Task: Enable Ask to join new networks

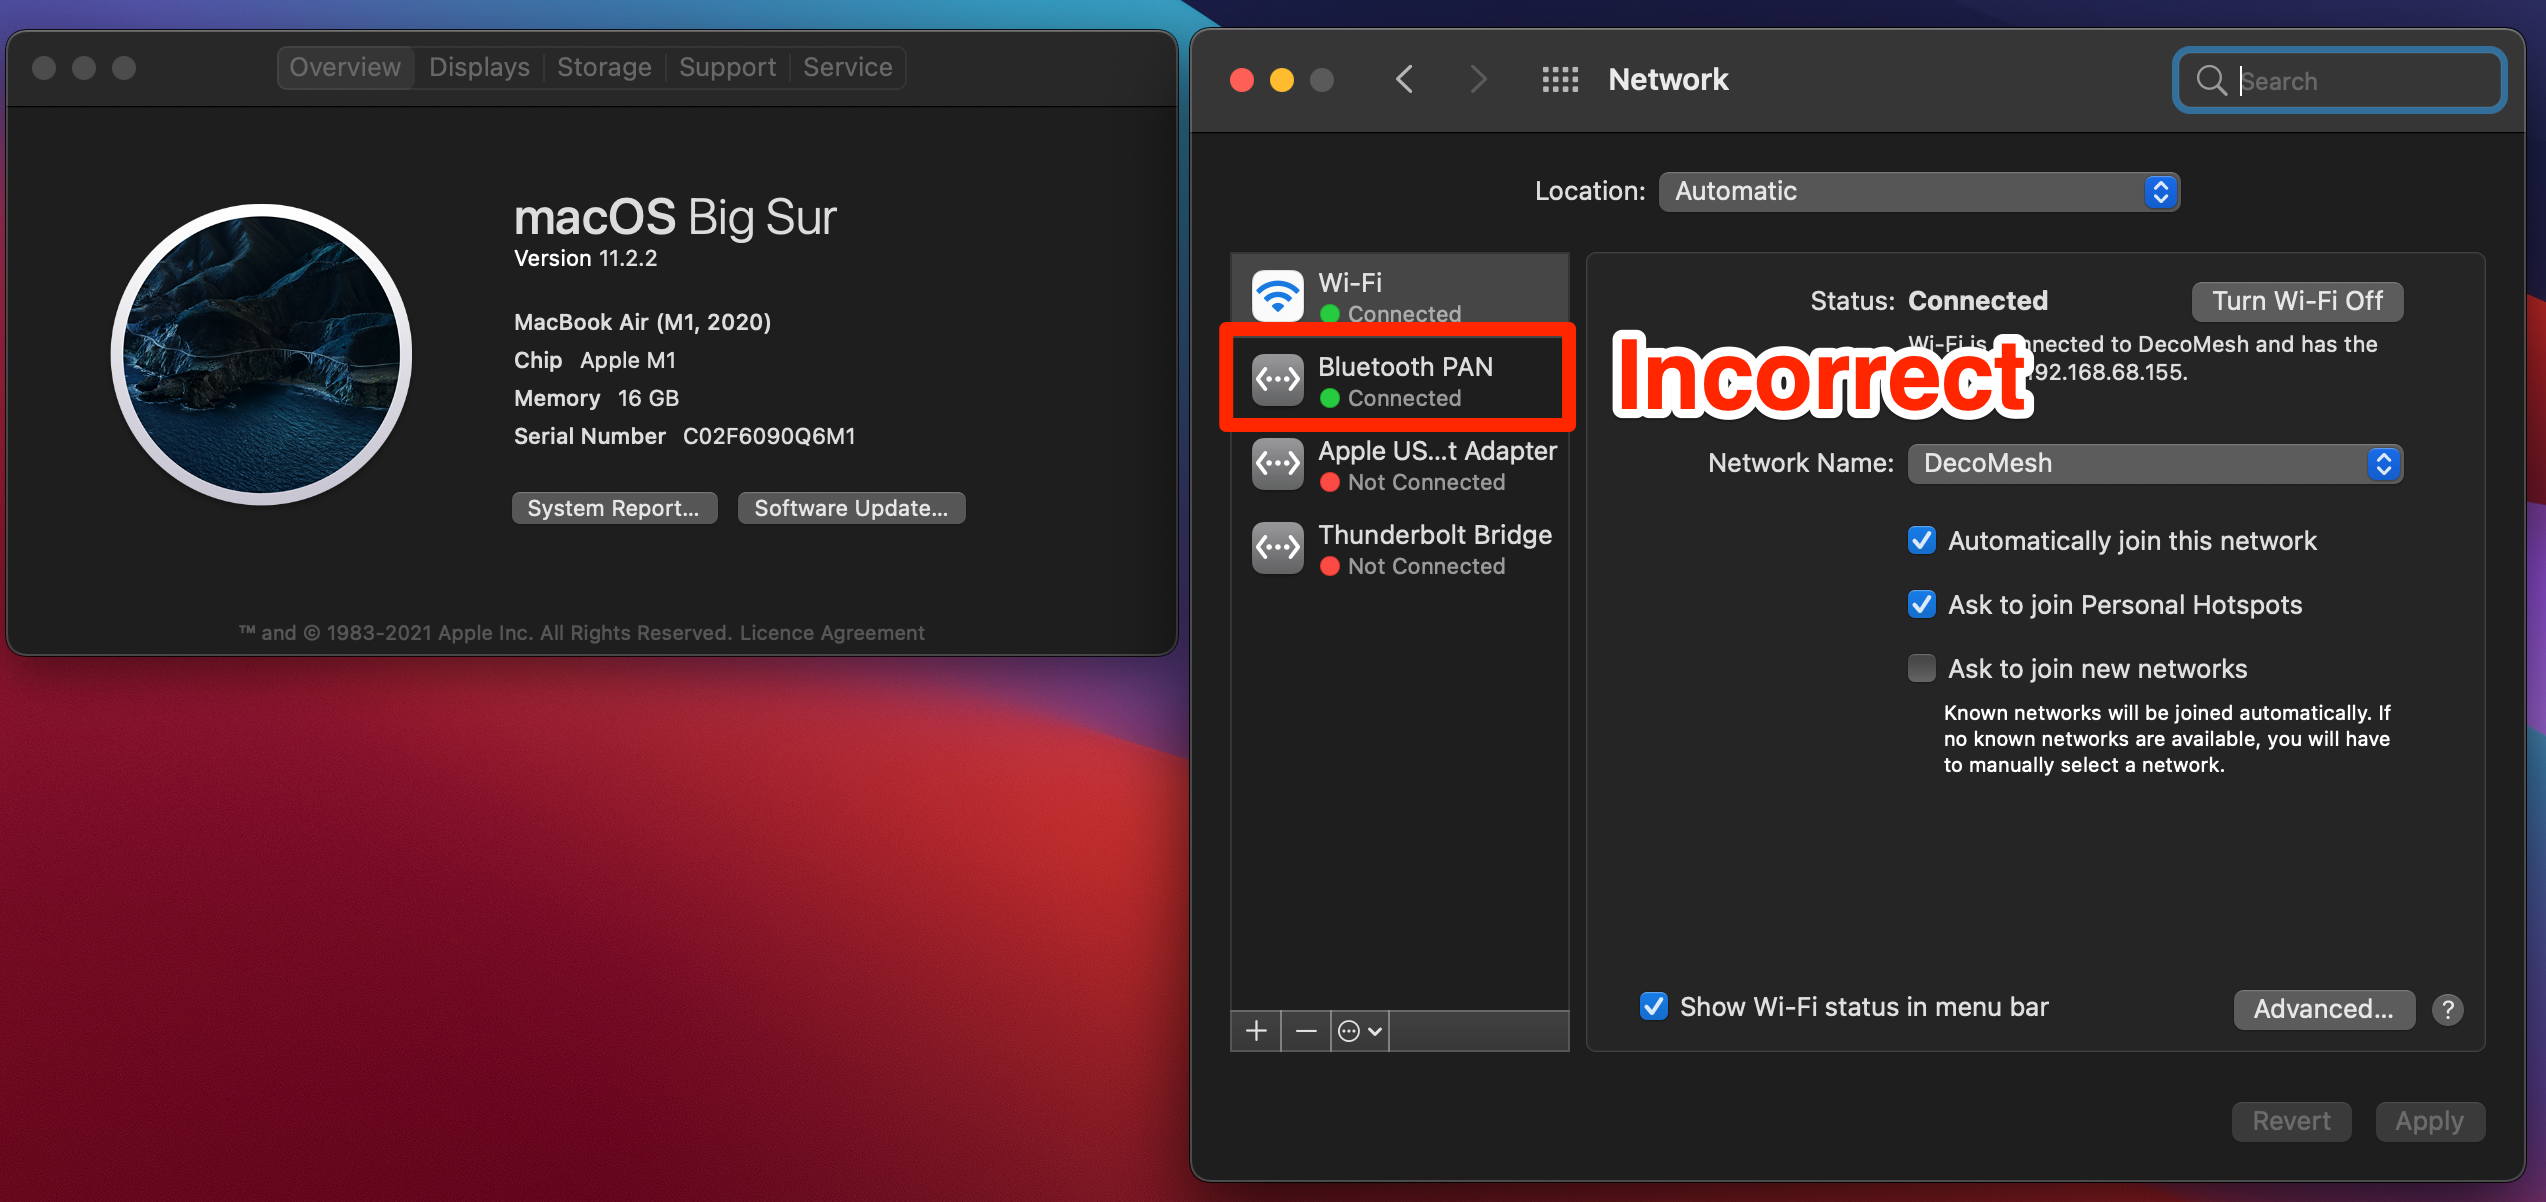Action: [x=1921, y=669]
